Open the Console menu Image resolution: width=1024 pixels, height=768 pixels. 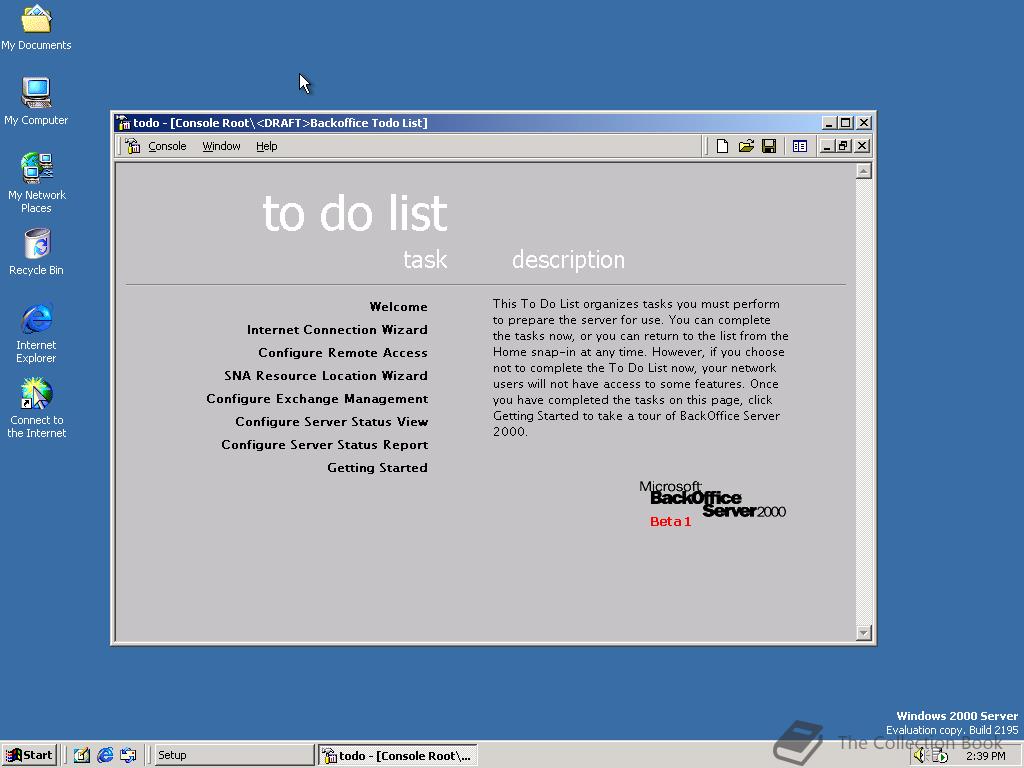[167, 146]
